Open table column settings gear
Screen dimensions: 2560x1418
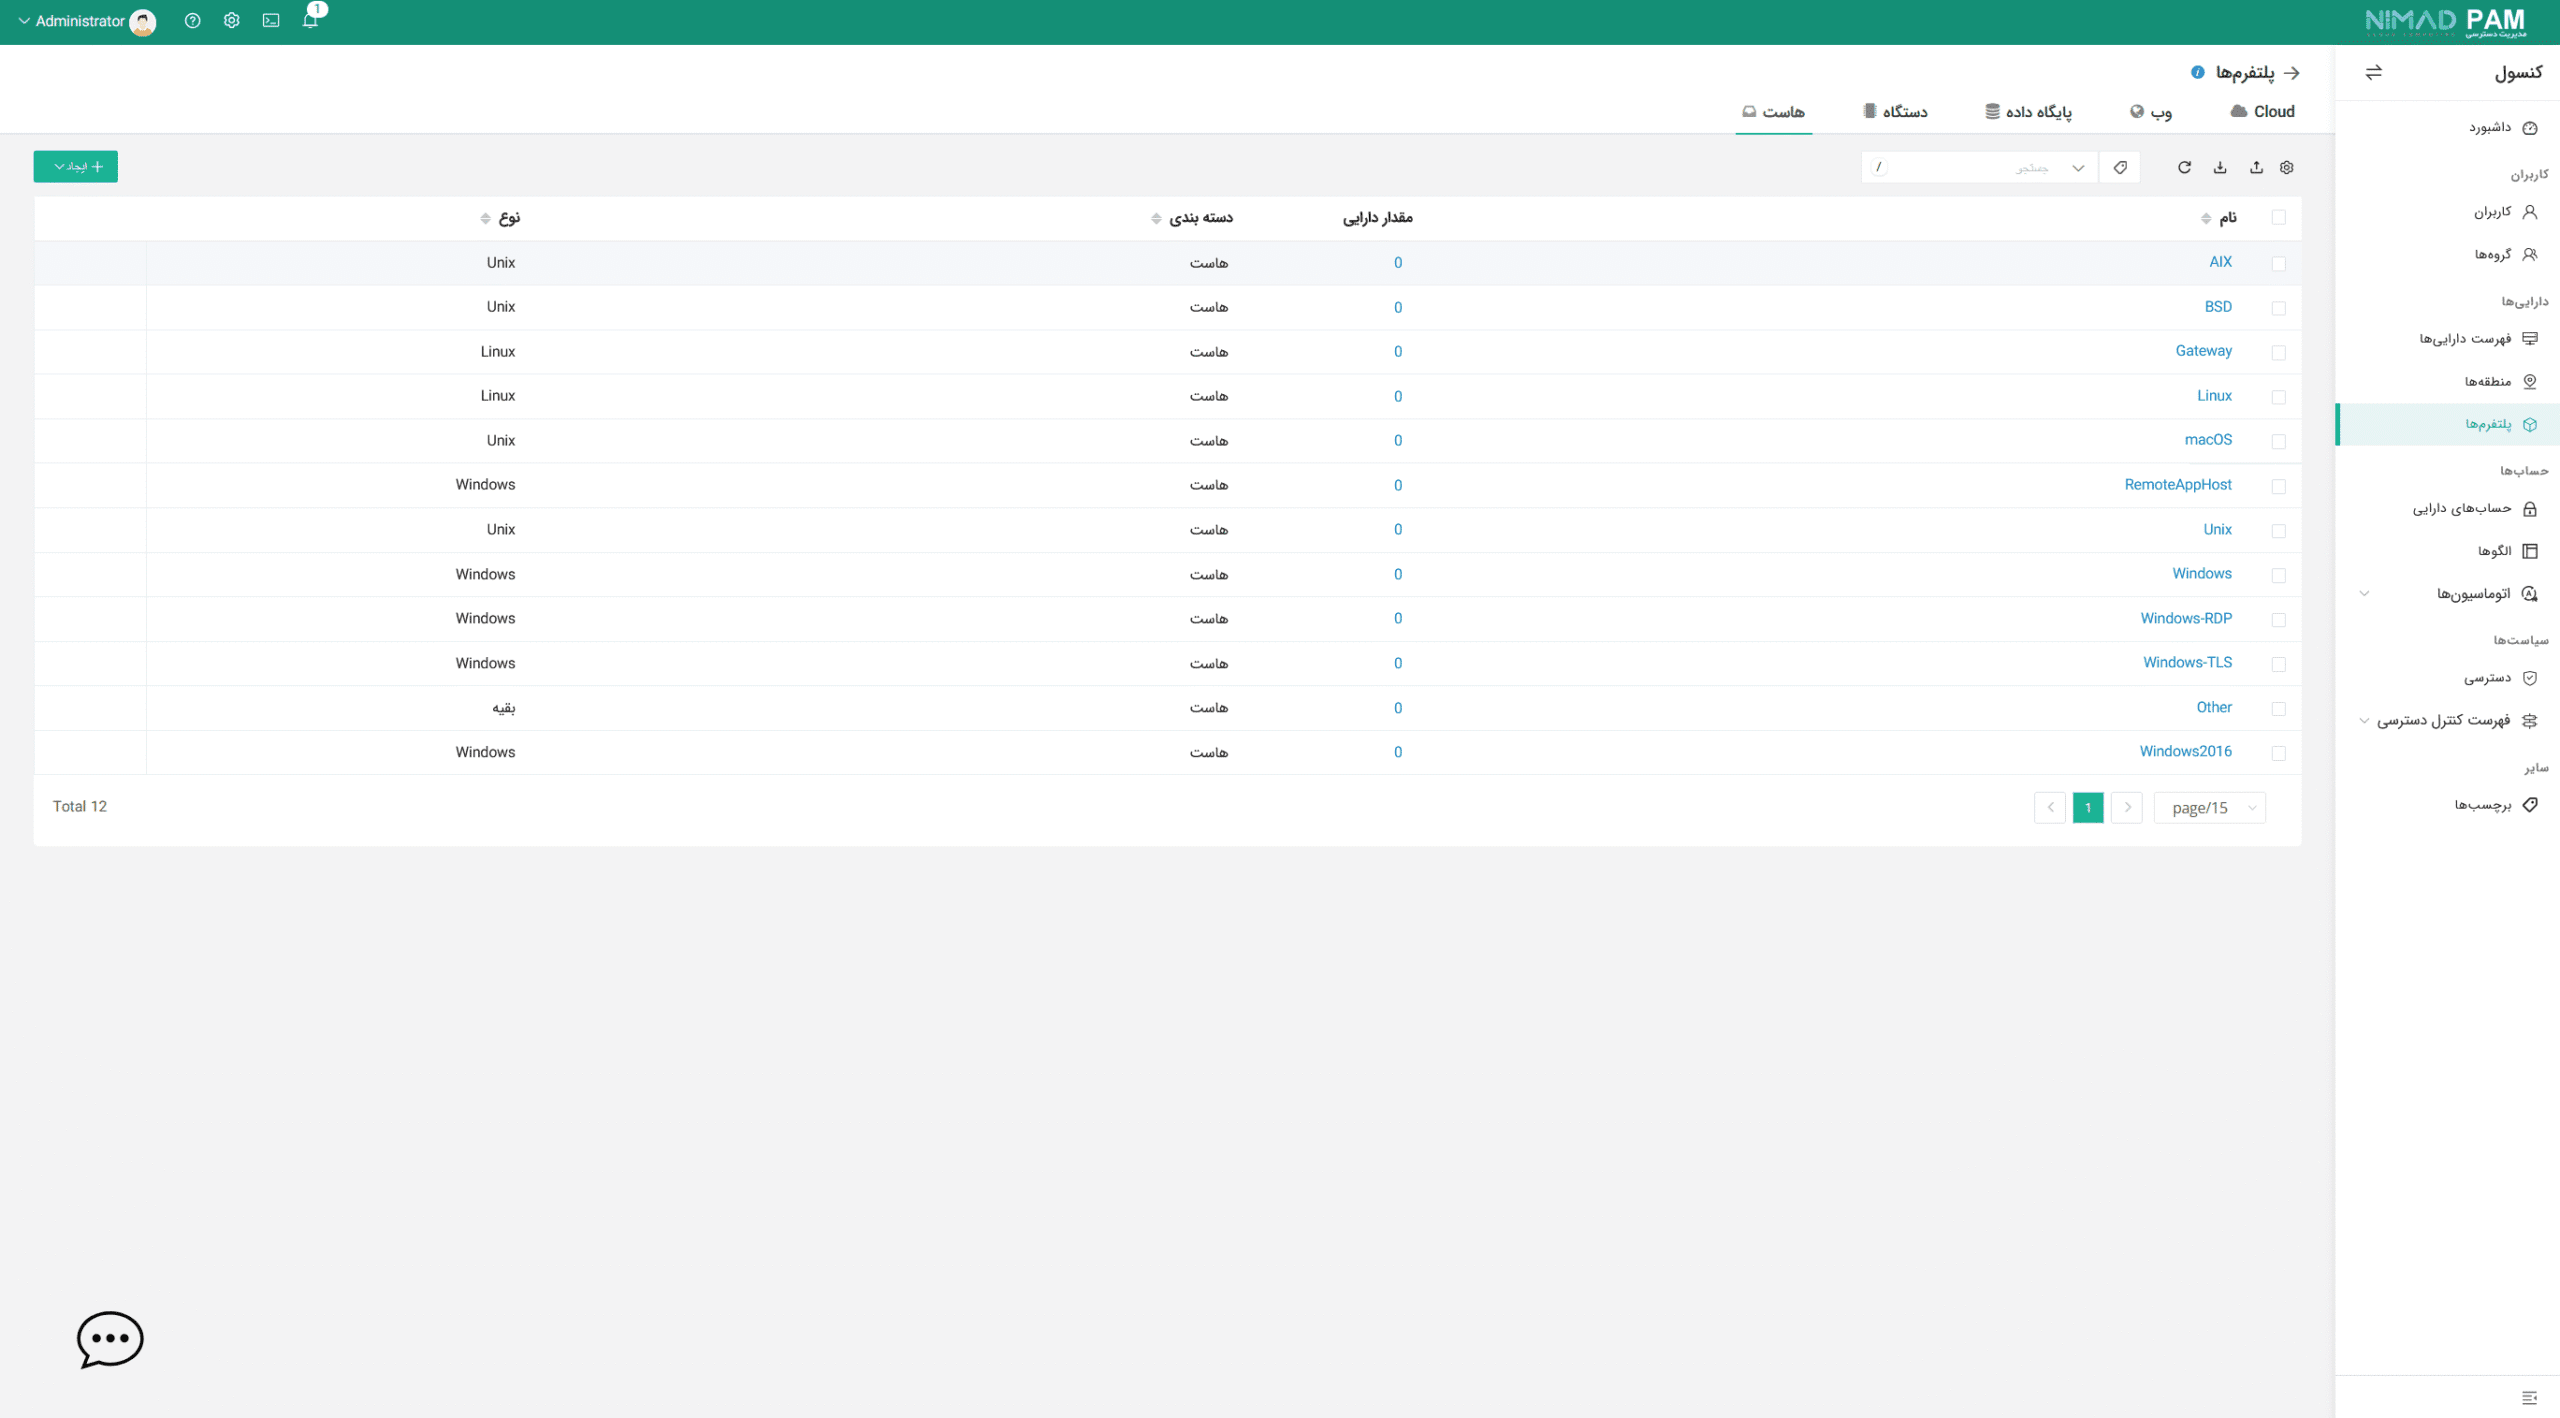pos(2287,167)
